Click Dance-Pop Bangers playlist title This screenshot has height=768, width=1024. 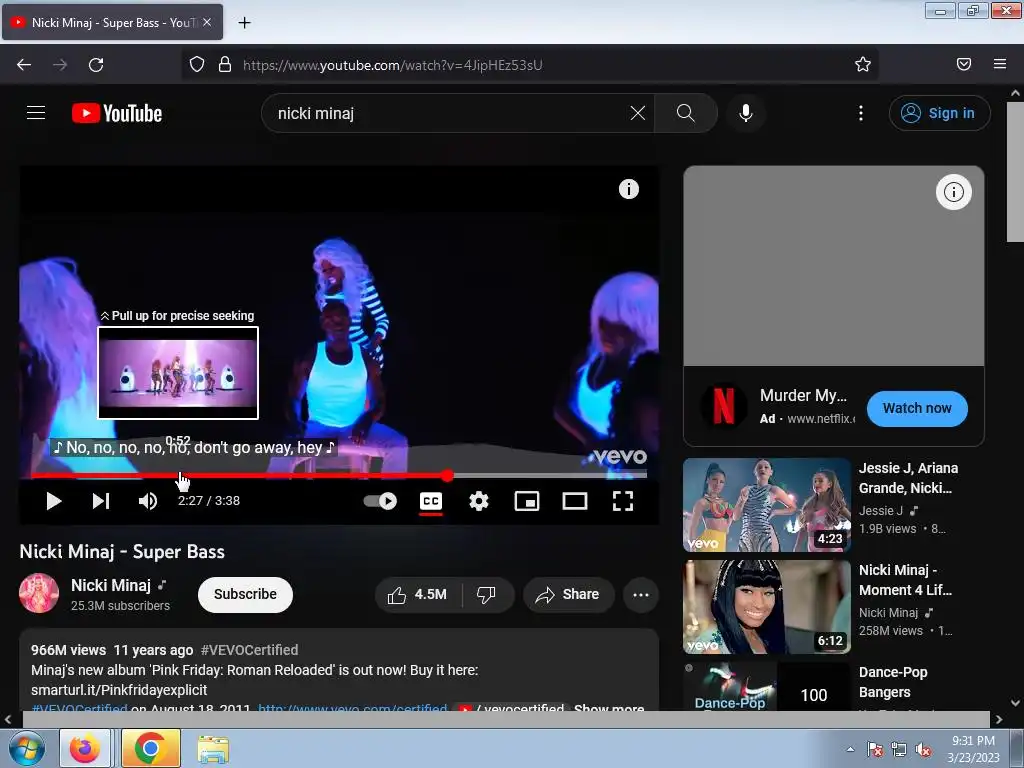[x=893, y=682]
